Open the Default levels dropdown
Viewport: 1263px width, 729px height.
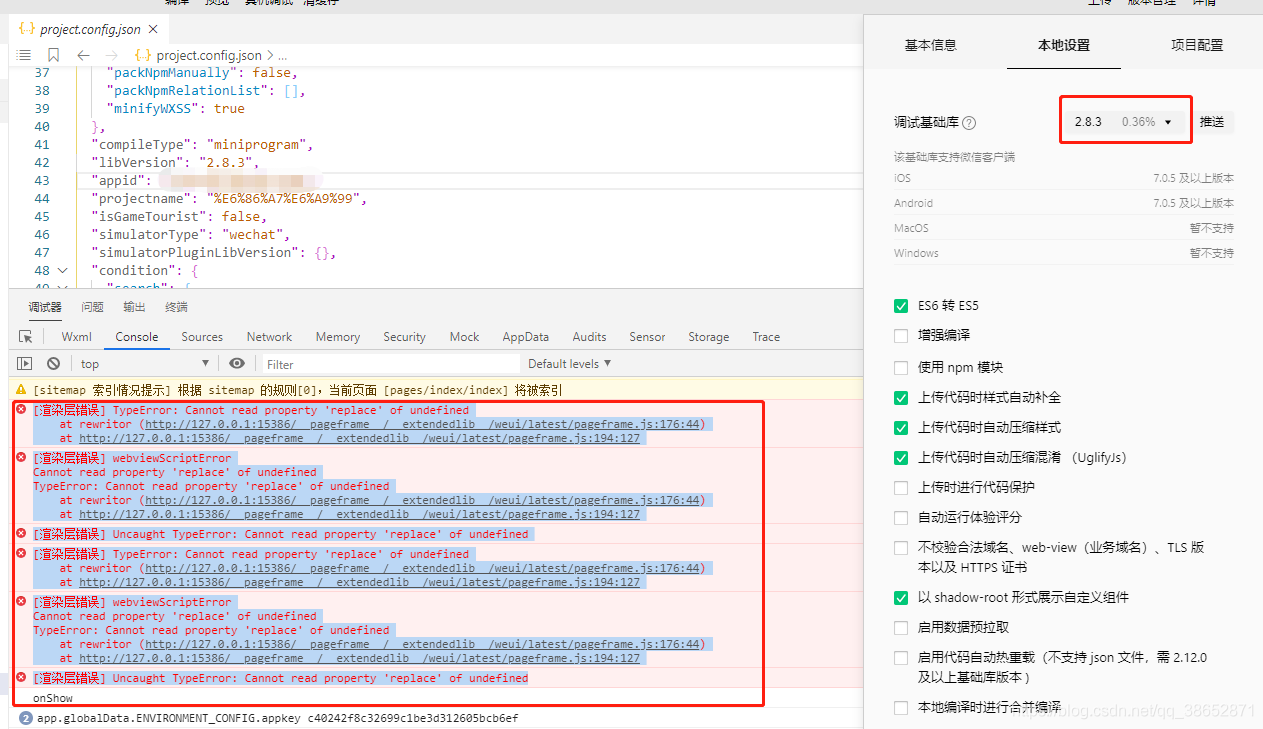pyautogui.click(x=569, y=363)
